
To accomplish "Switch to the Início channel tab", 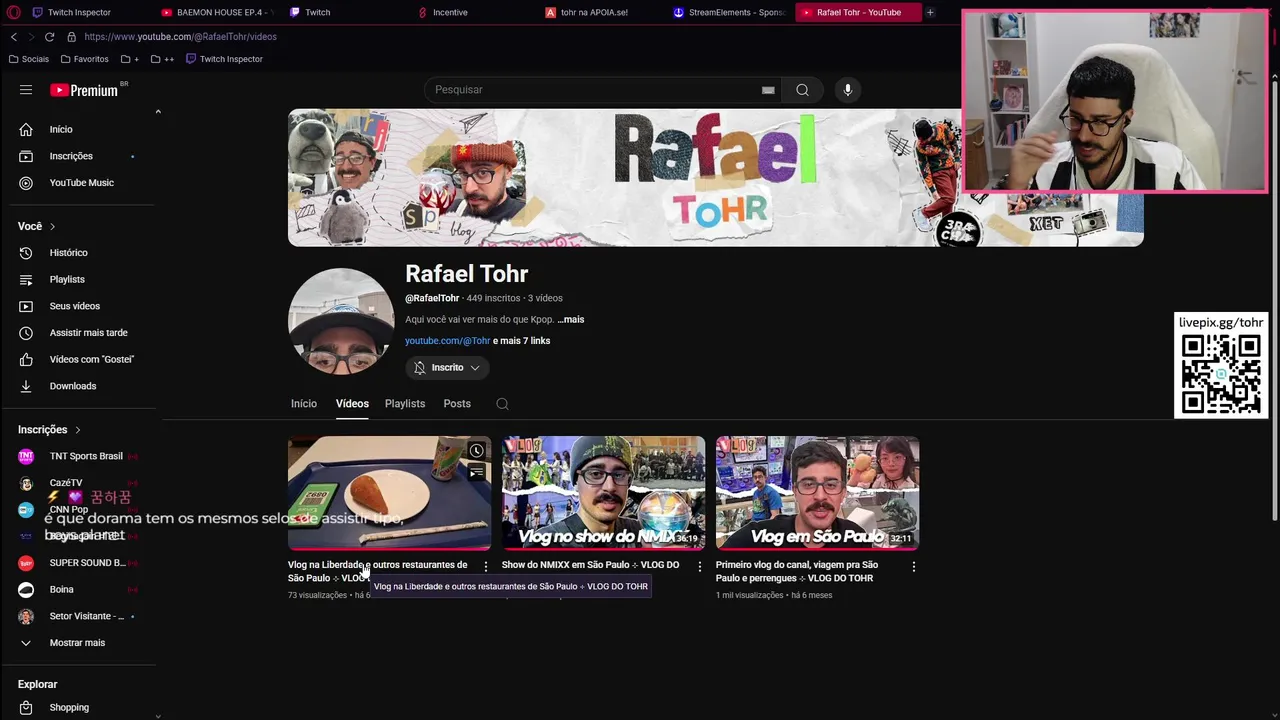I will point(304,404).
